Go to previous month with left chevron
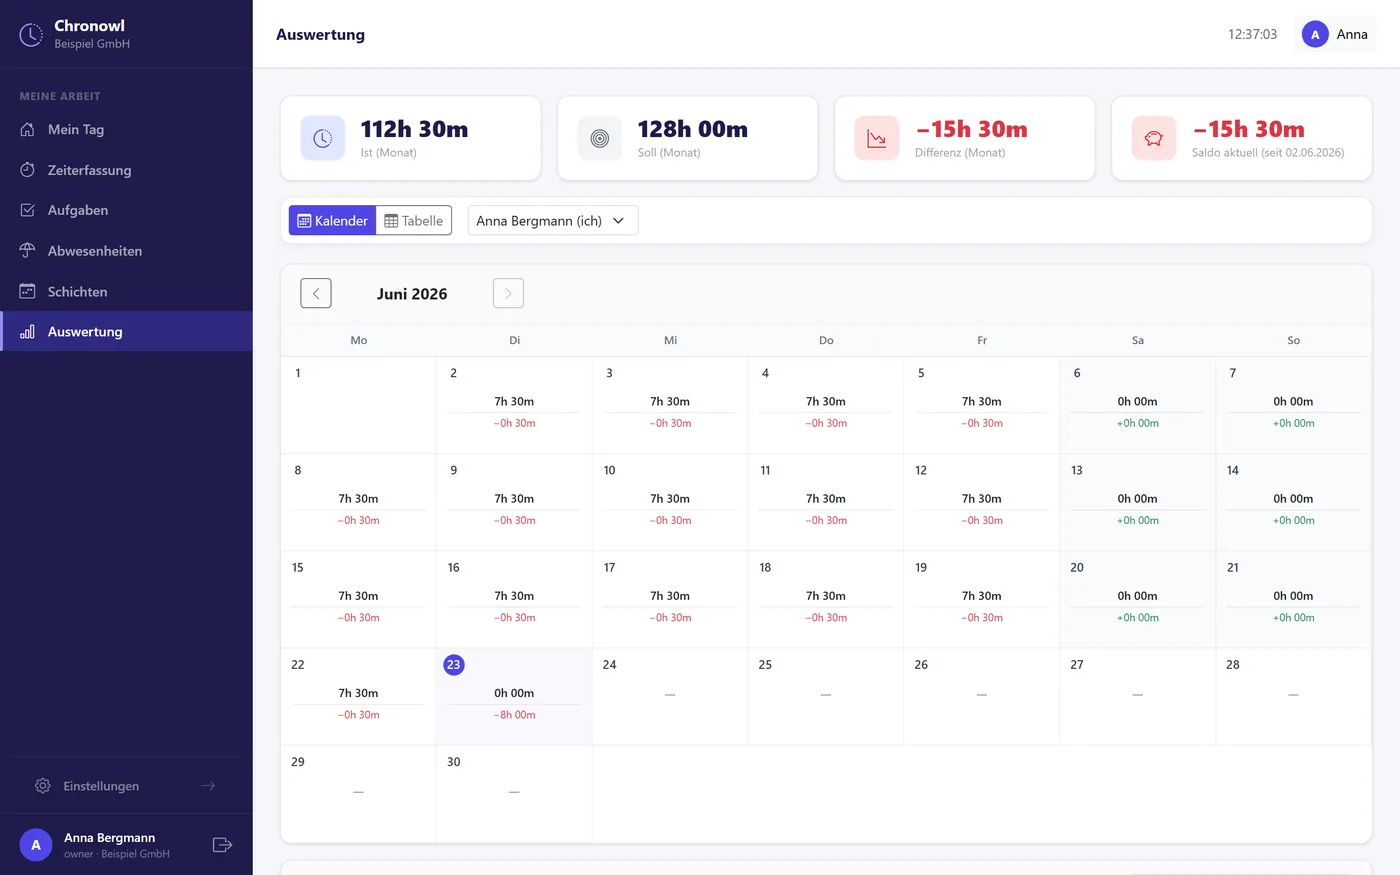The width and height of the screenshot is (1400, 875). [316, 293]
